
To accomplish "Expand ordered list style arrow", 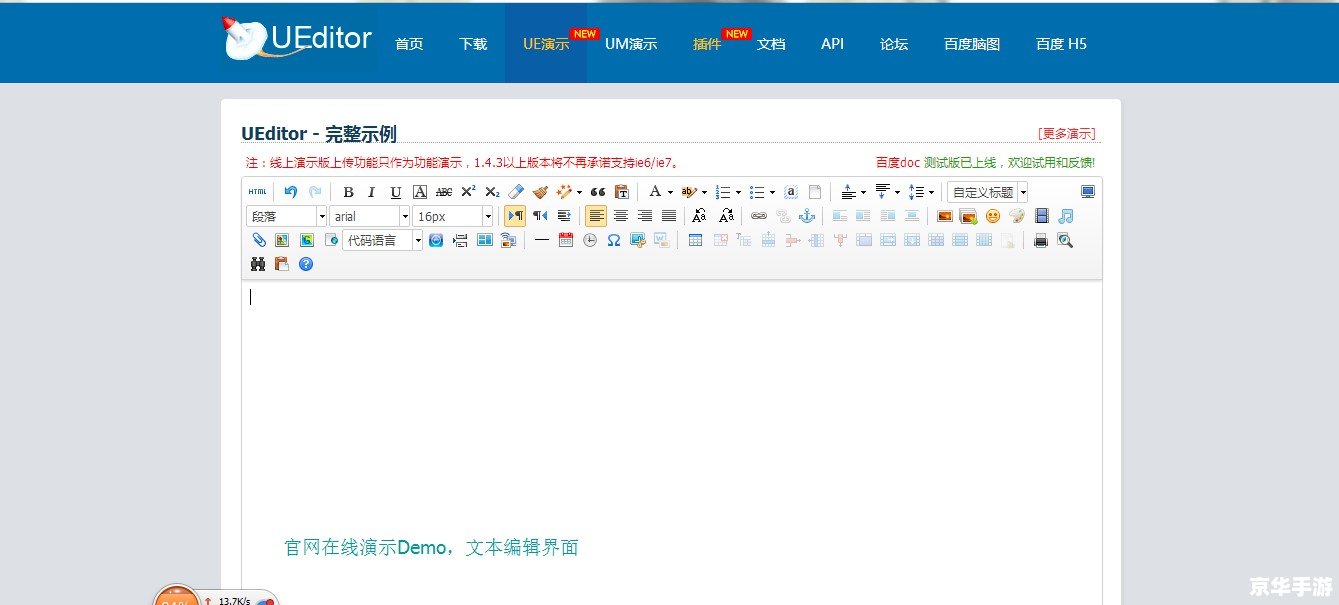I will [x=738, y=192].
